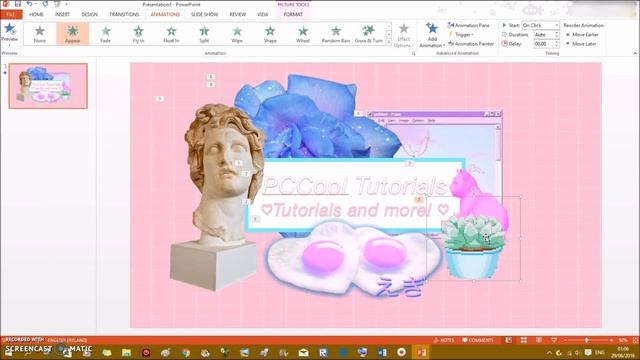The height and width of the screenshot is (360, 640).
Task: Open the Picture Tools FORMAT tab
Action: 293,14
